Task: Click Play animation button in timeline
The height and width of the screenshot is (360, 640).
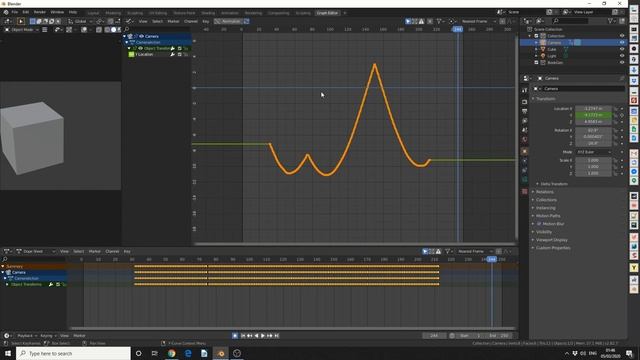Action: [x=262, y=336]
